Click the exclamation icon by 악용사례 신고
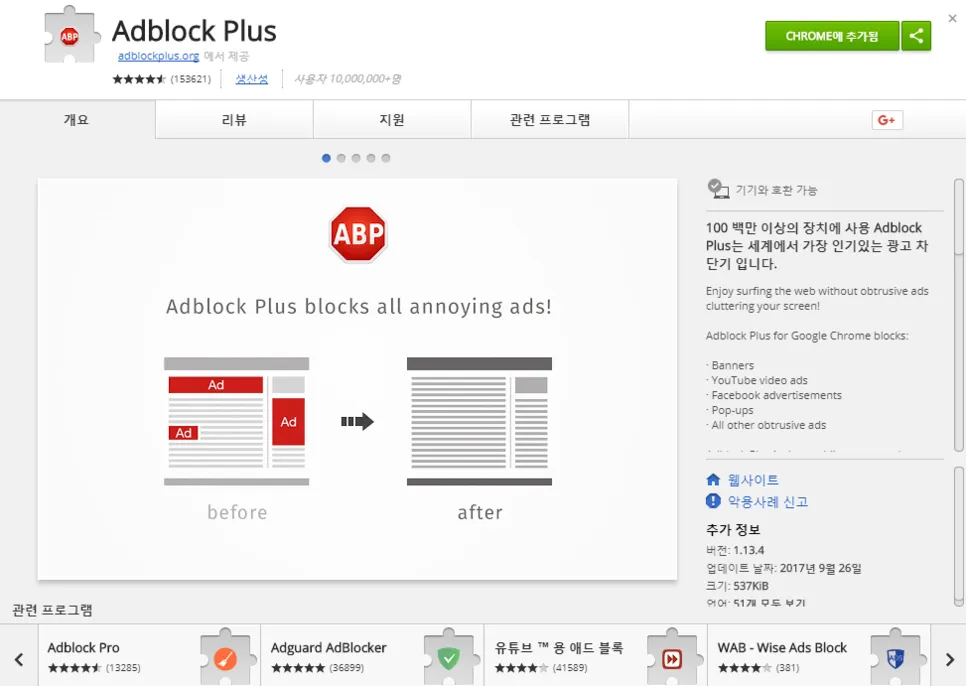Viewport: 966px width, 686px height. [713, 501]
